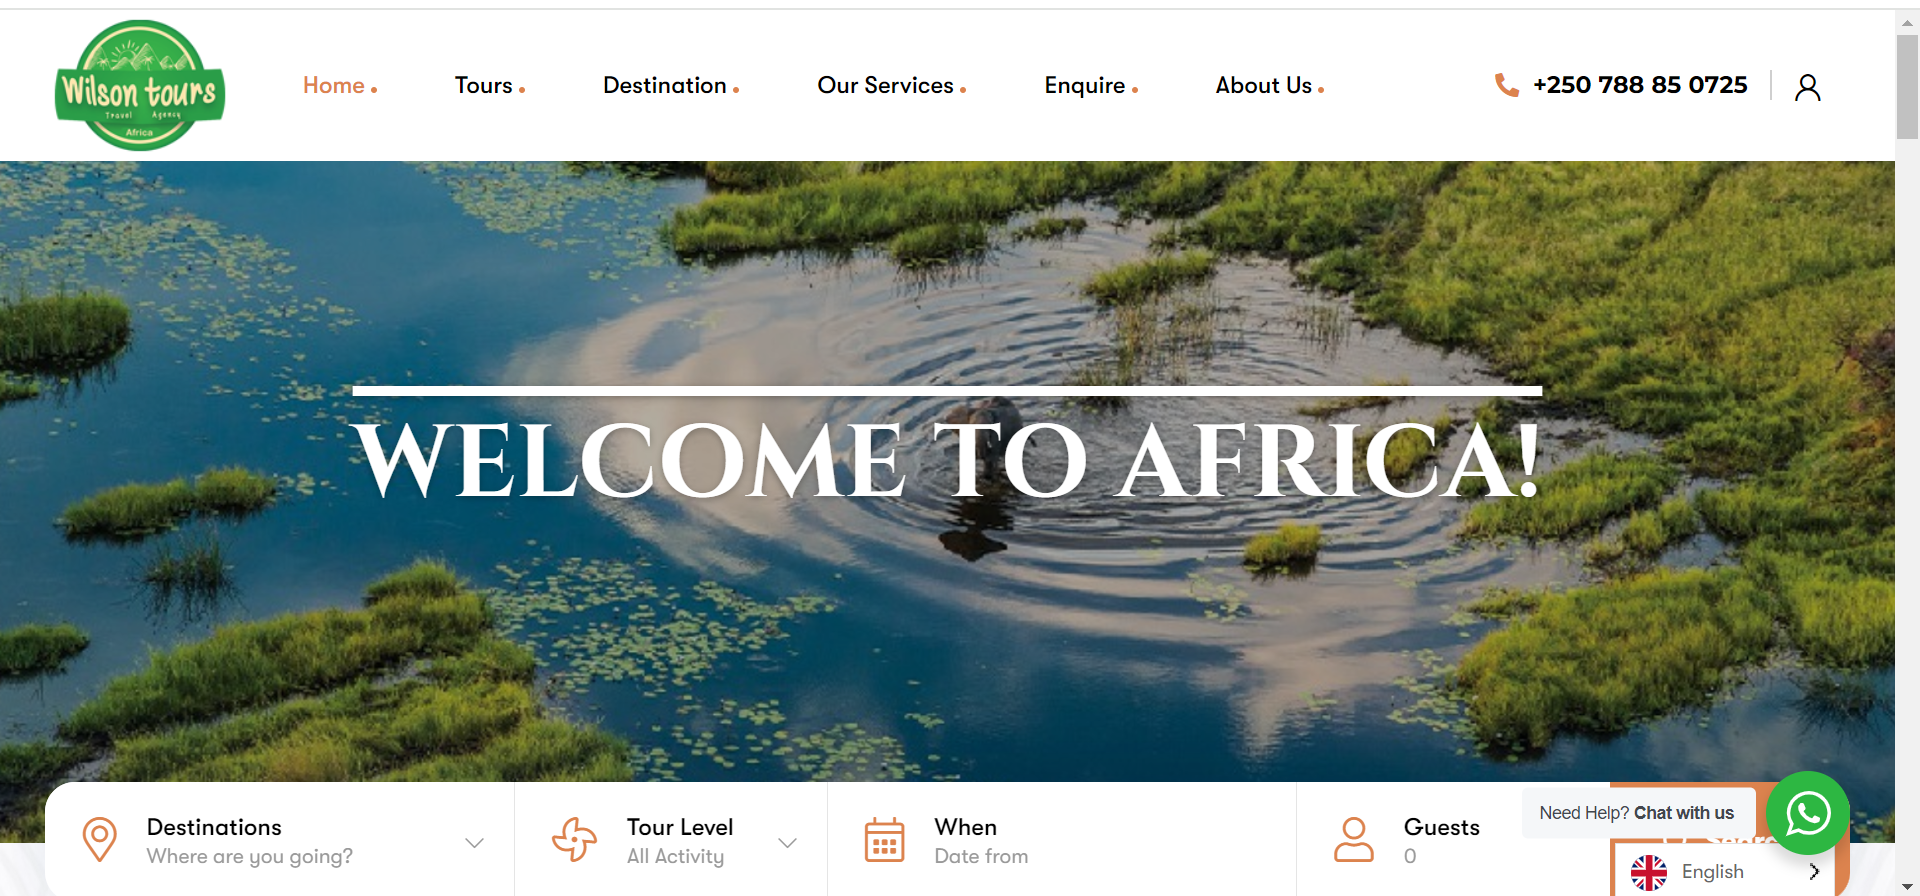Call the +250 788 85 0725 number link

click(x=1640, y=85)
